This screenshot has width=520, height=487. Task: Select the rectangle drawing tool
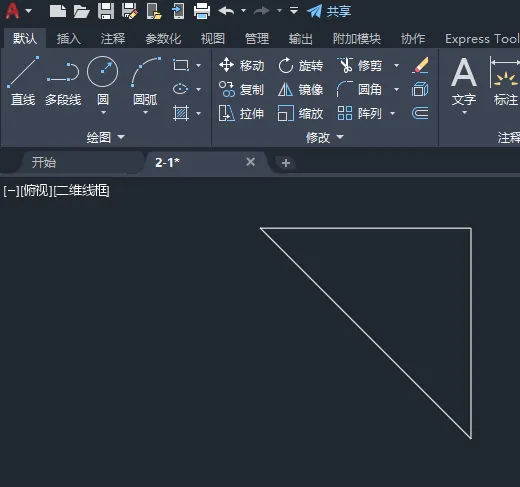[x=181, y=65]
